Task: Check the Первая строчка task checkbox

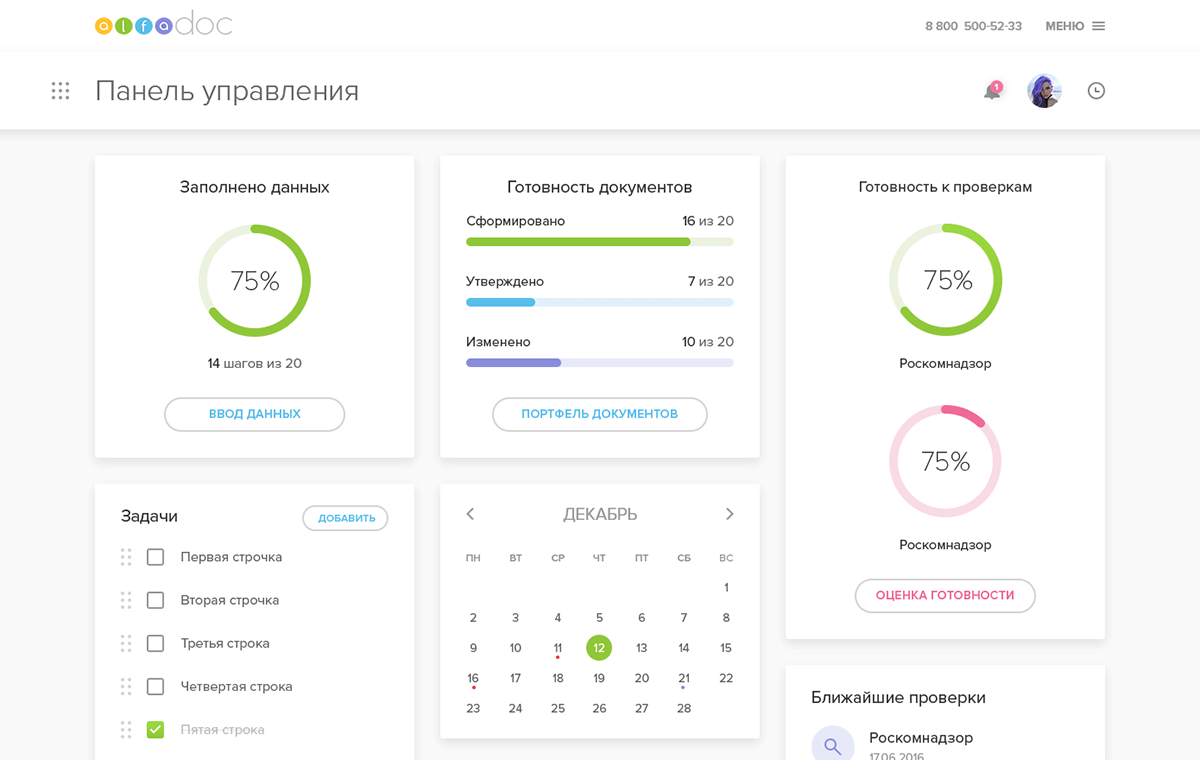Action: (155, 557)
